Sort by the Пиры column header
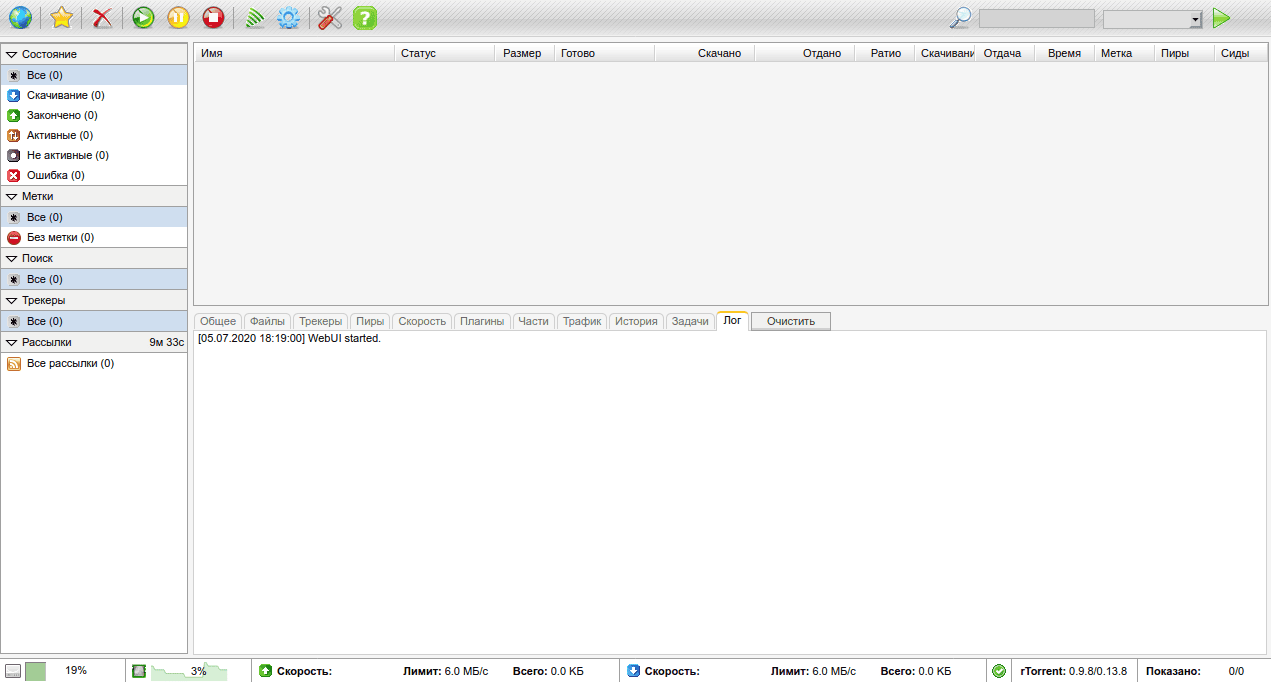Image resolution: width=1271 pixels, height=682 pixels. [x=1184, y=53]
